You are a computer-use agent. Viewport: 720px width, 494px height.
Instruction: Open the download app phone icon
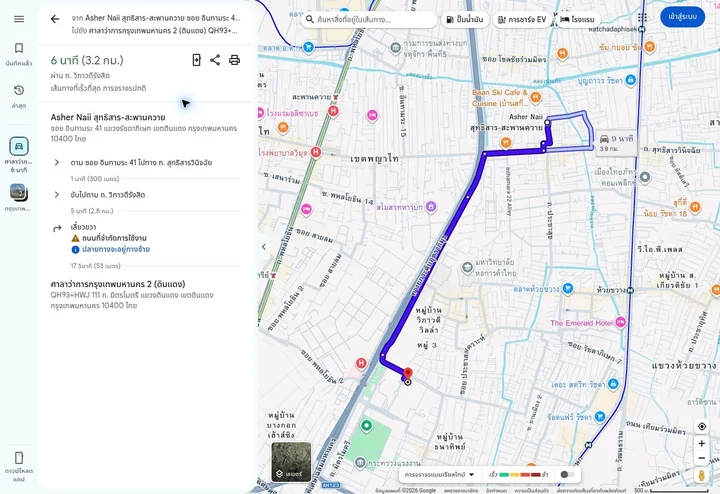19,467
